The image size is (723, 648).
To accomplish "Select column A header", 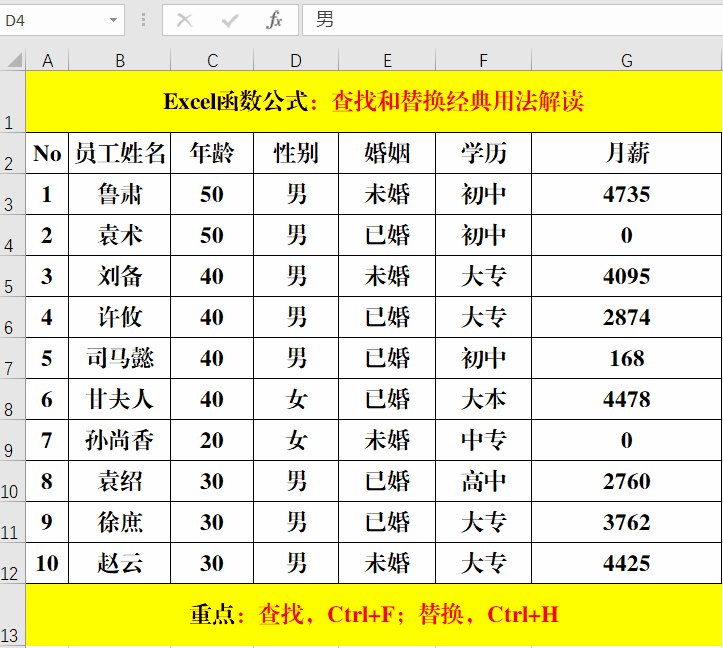I will click(x=47, y=60).
